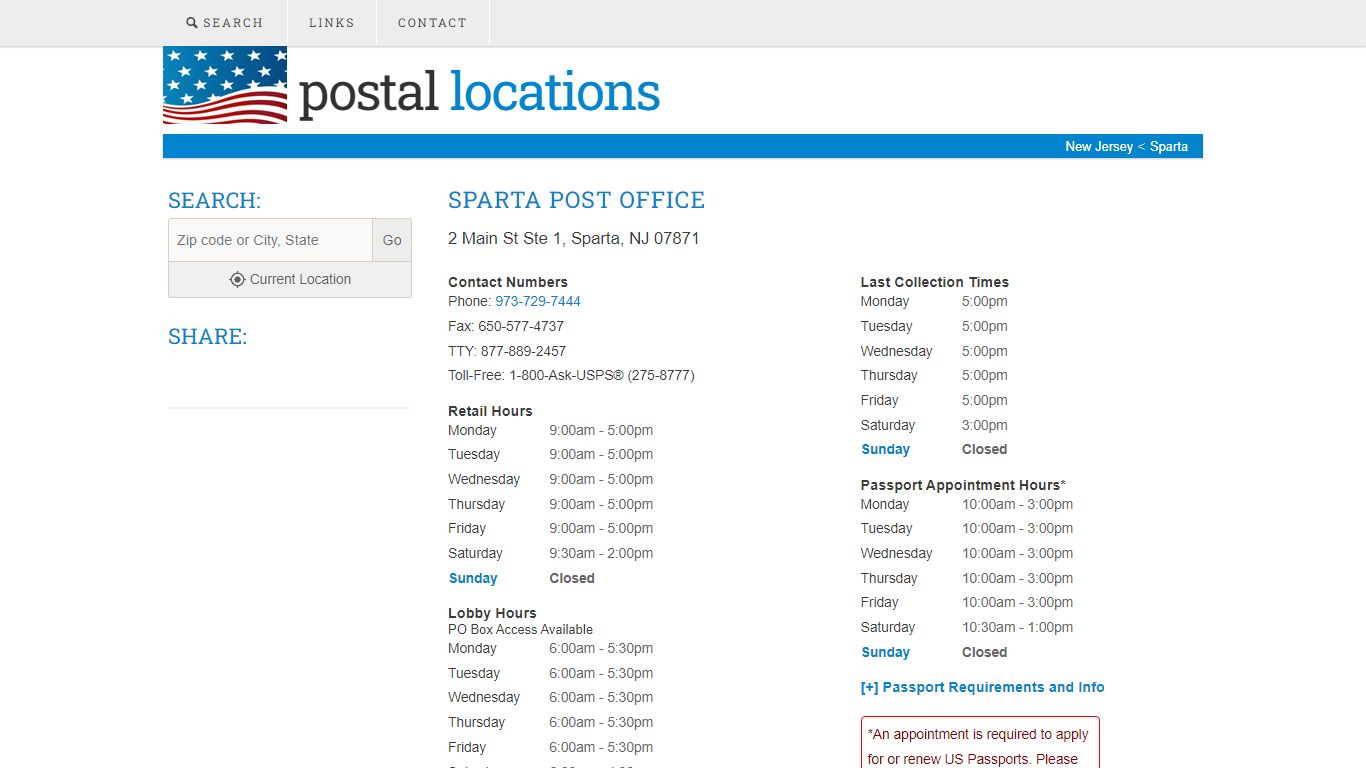Click Closed beside Sunday Retail Hours

pyautogui.click(x=572, y=578)
